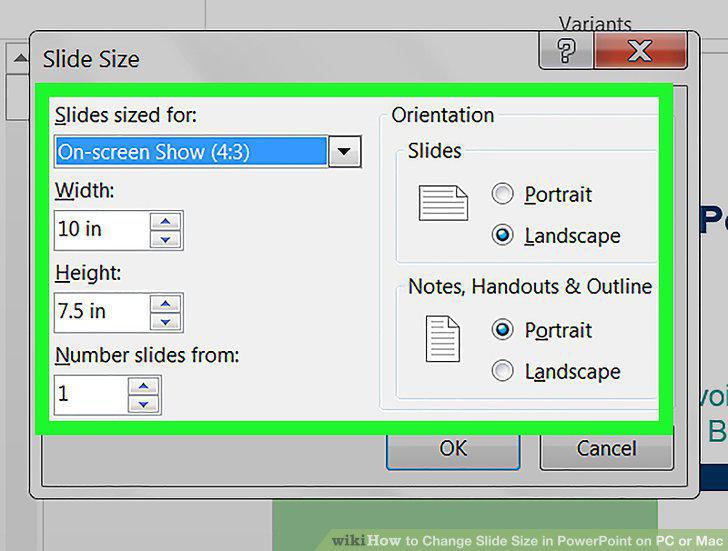Screen dimensions: 728x551
Task: Decrease Width with the down arrow
Action: (x=165, y=240)
